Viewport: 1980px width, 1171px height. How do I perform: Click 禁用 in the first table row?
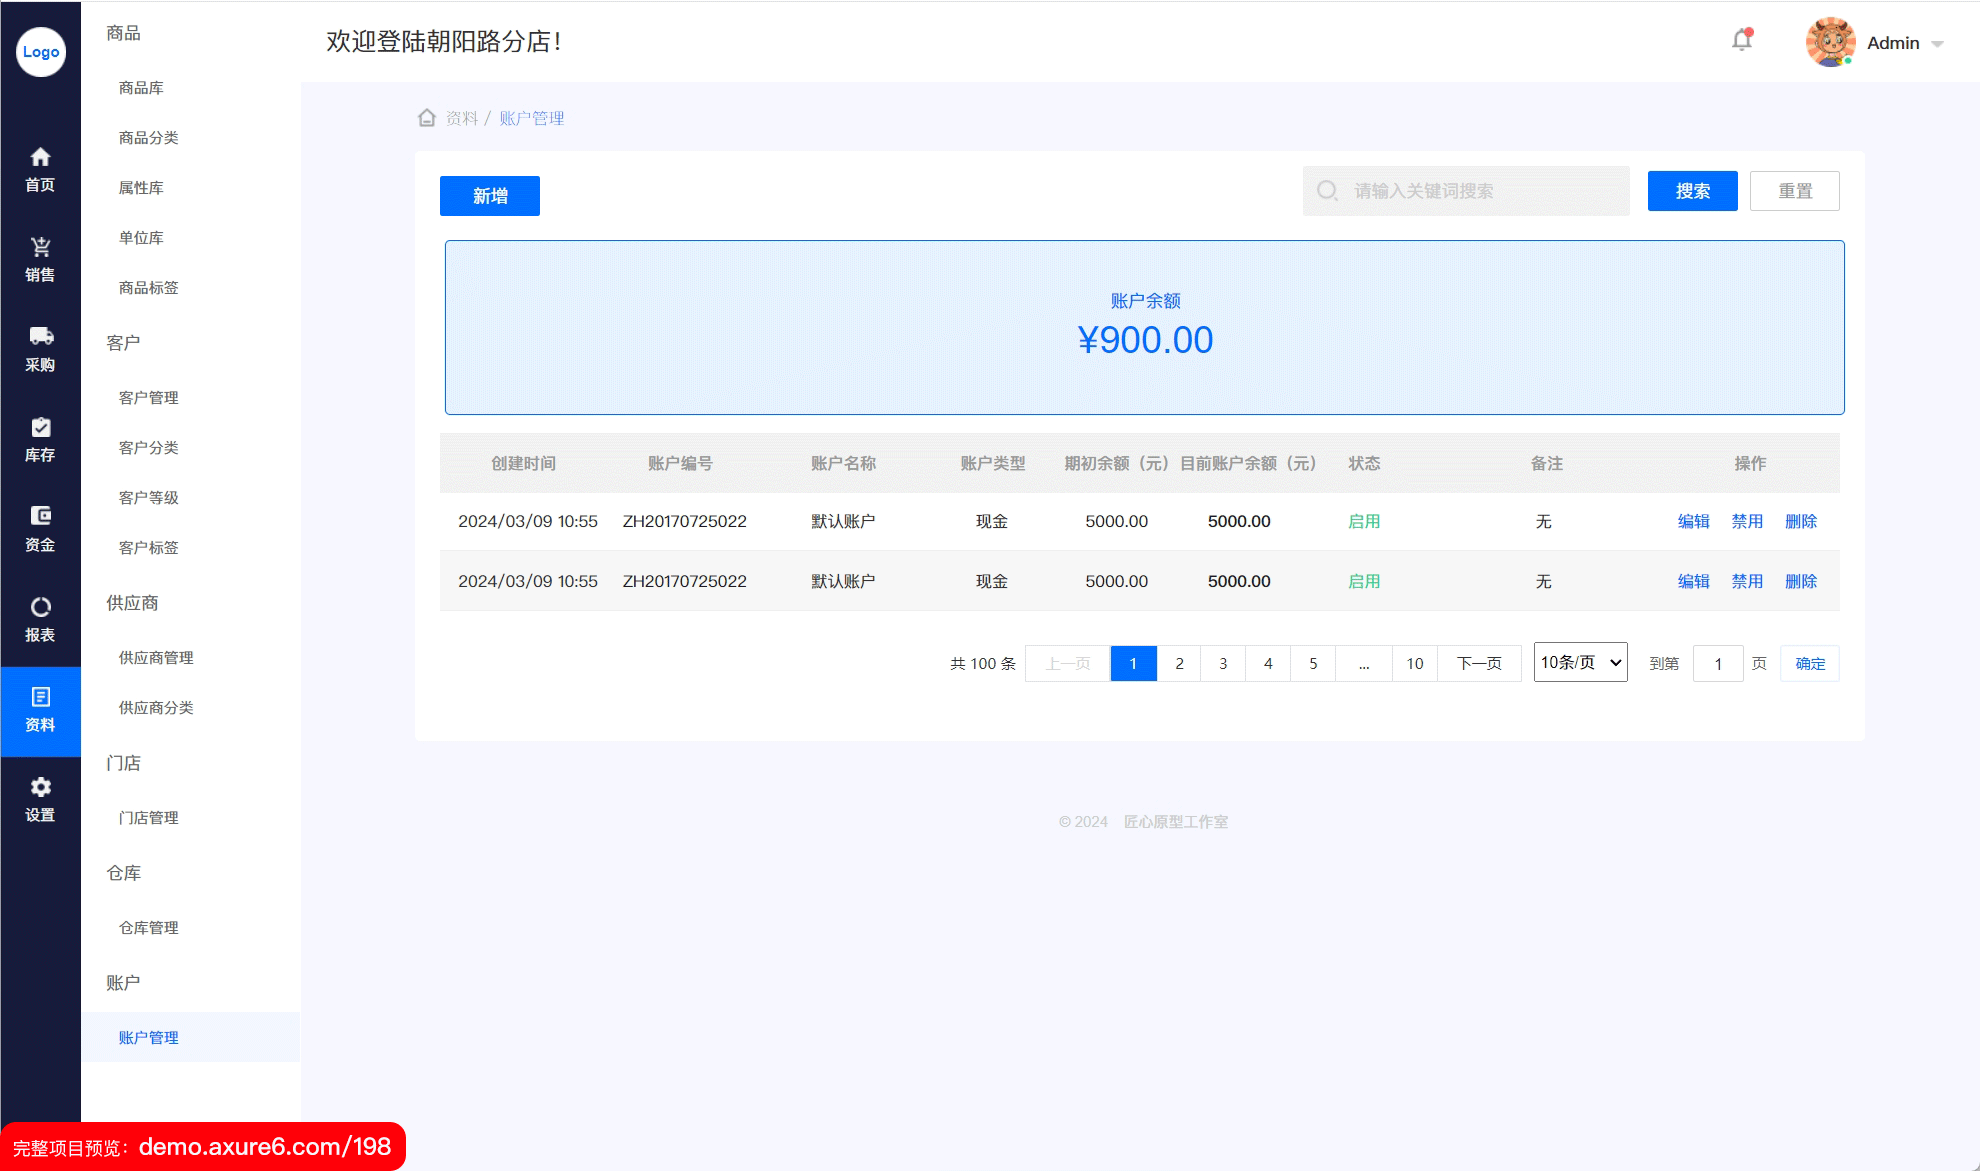[x=1747, y=521]
